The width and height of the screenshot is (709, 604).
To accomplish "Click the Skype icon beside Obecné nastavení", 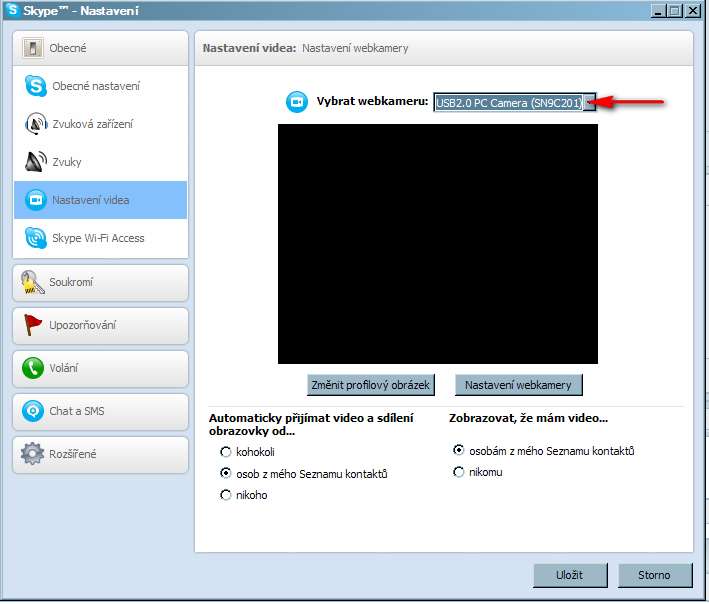I will (36, 86).
